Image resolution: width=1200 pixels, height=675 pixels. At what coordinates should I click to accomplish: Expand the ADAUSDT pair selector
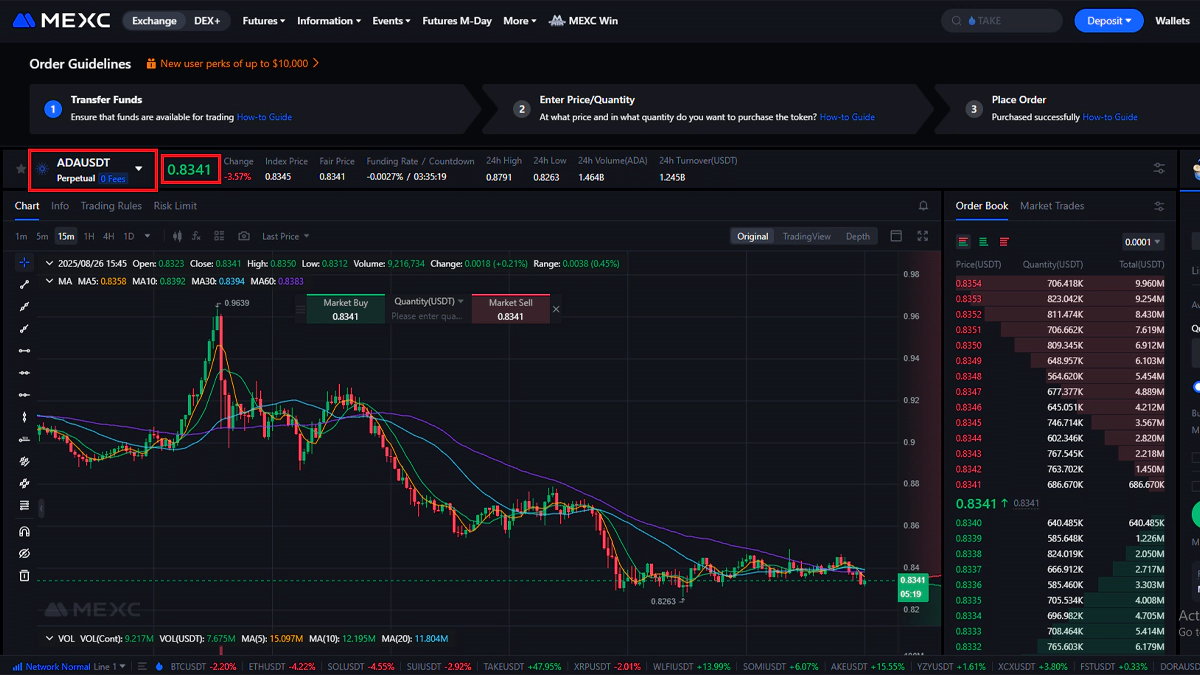tap(139, 168)
